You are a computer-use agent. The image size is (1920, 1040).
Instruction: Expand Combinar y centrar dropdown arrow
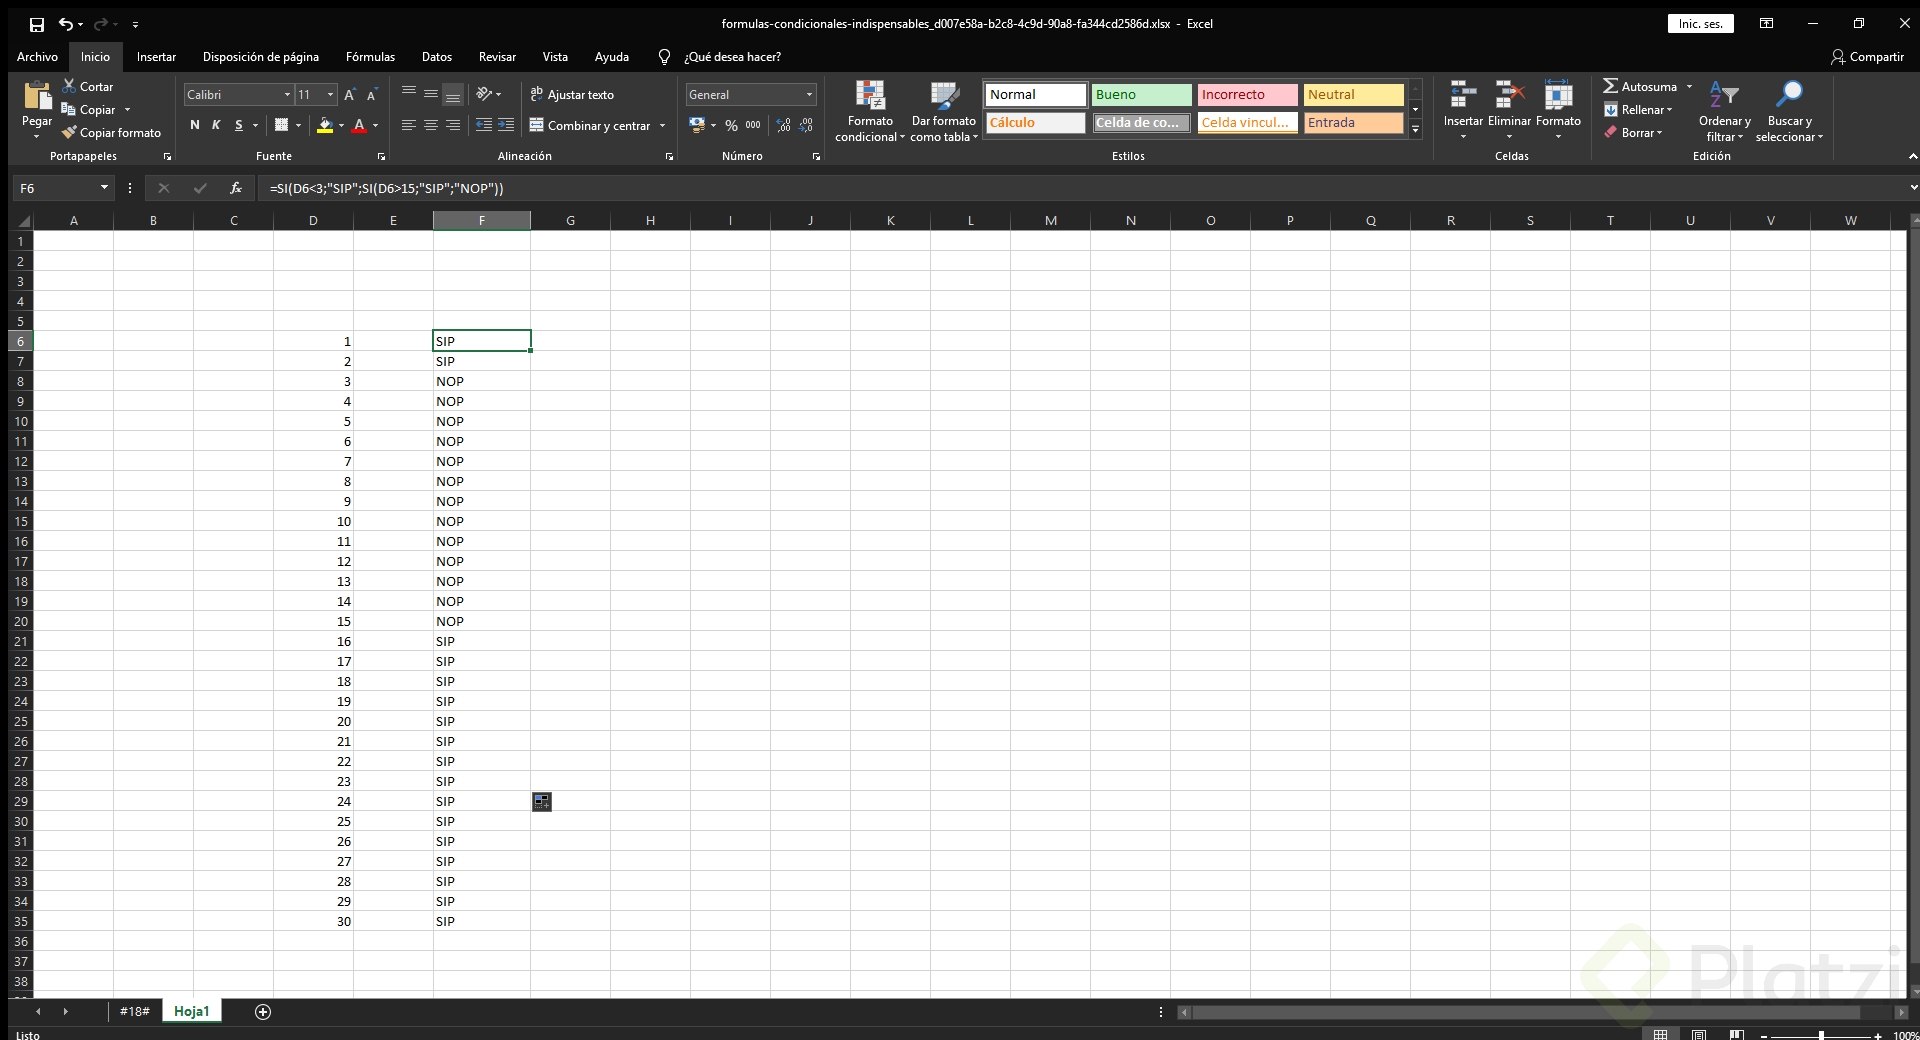click(662, 125)
